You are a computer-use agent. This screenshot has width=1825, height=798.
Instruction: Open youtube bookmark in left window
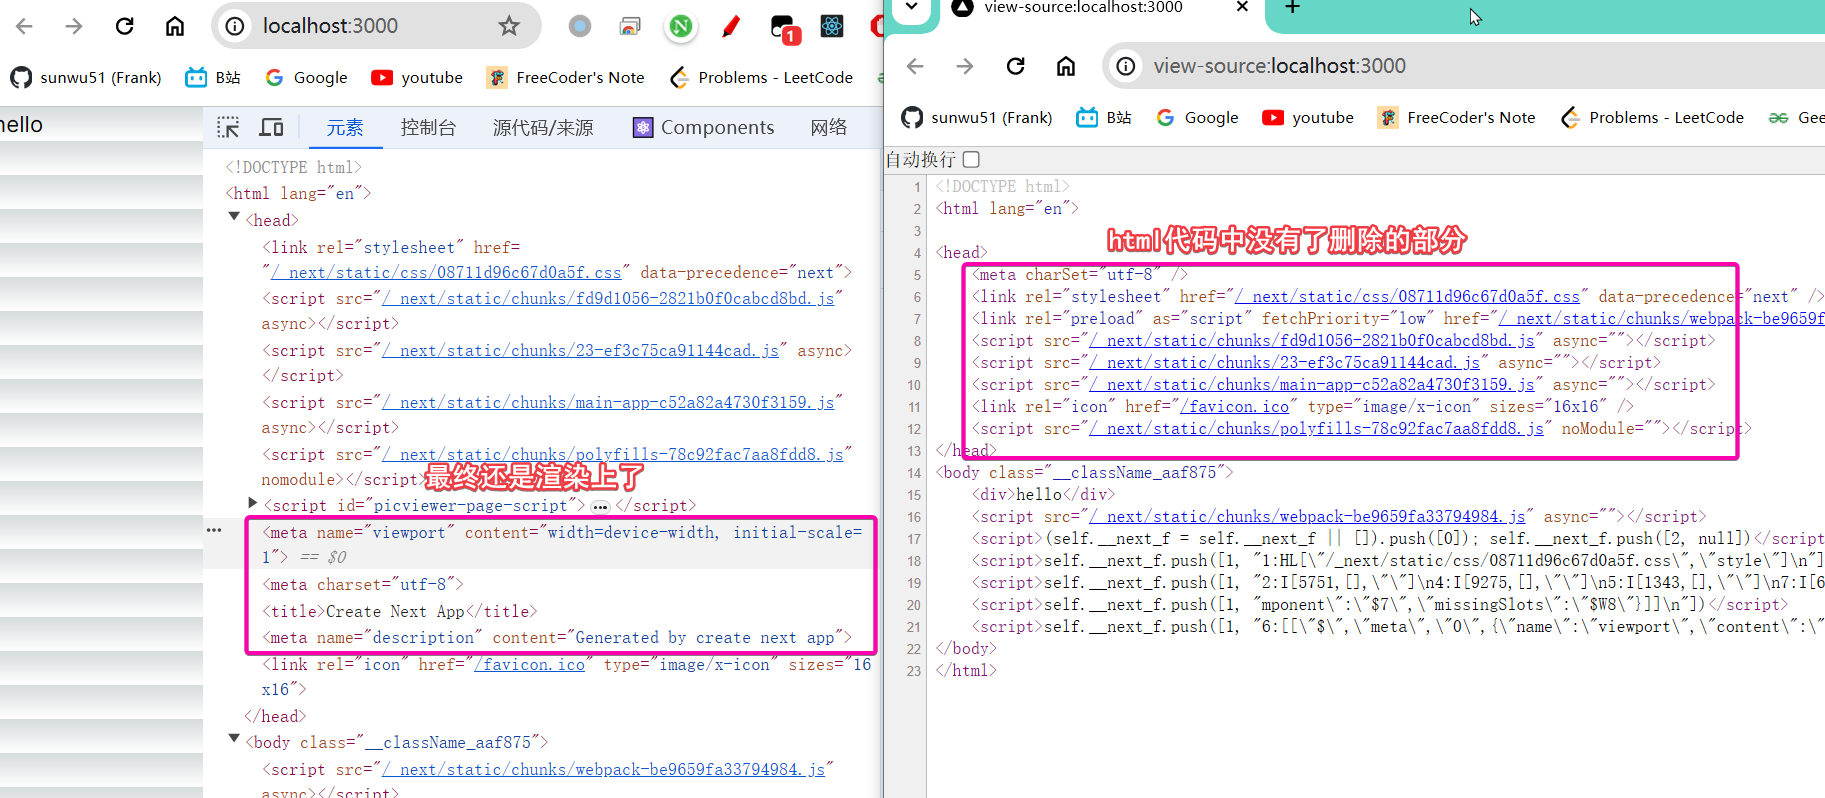417,77
